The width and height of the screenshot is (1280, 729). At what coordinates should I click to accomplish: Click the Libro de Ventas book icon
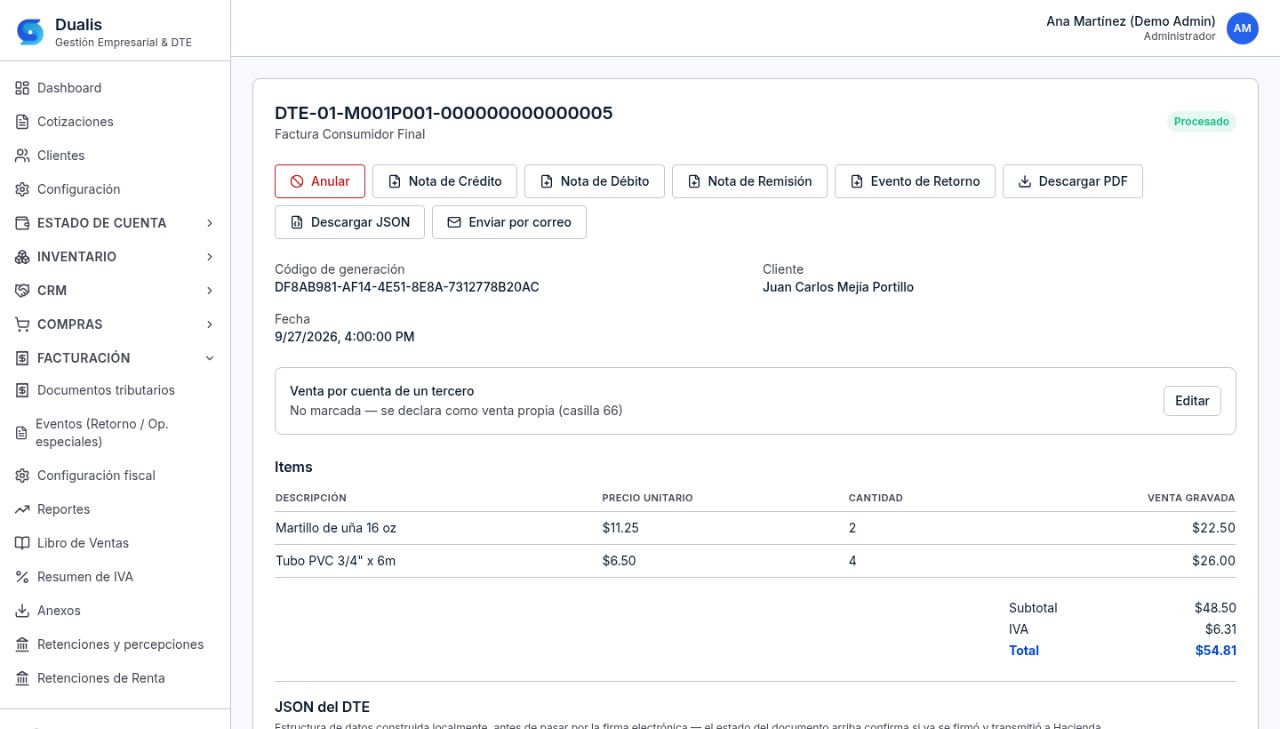22,543
